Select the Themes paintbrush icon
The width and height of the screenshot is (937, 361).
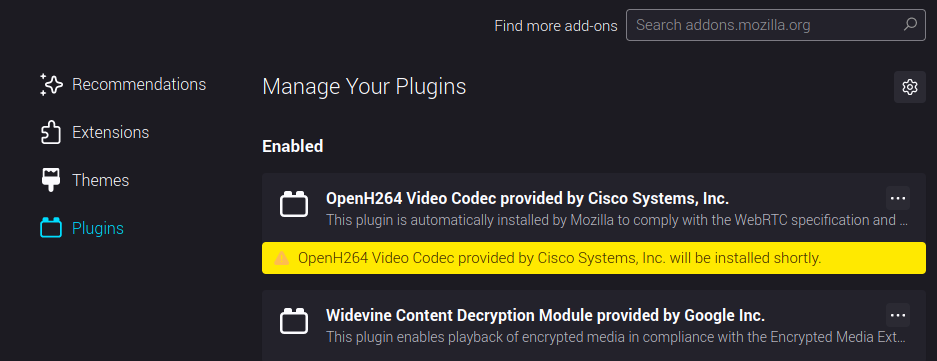point(51,180)
